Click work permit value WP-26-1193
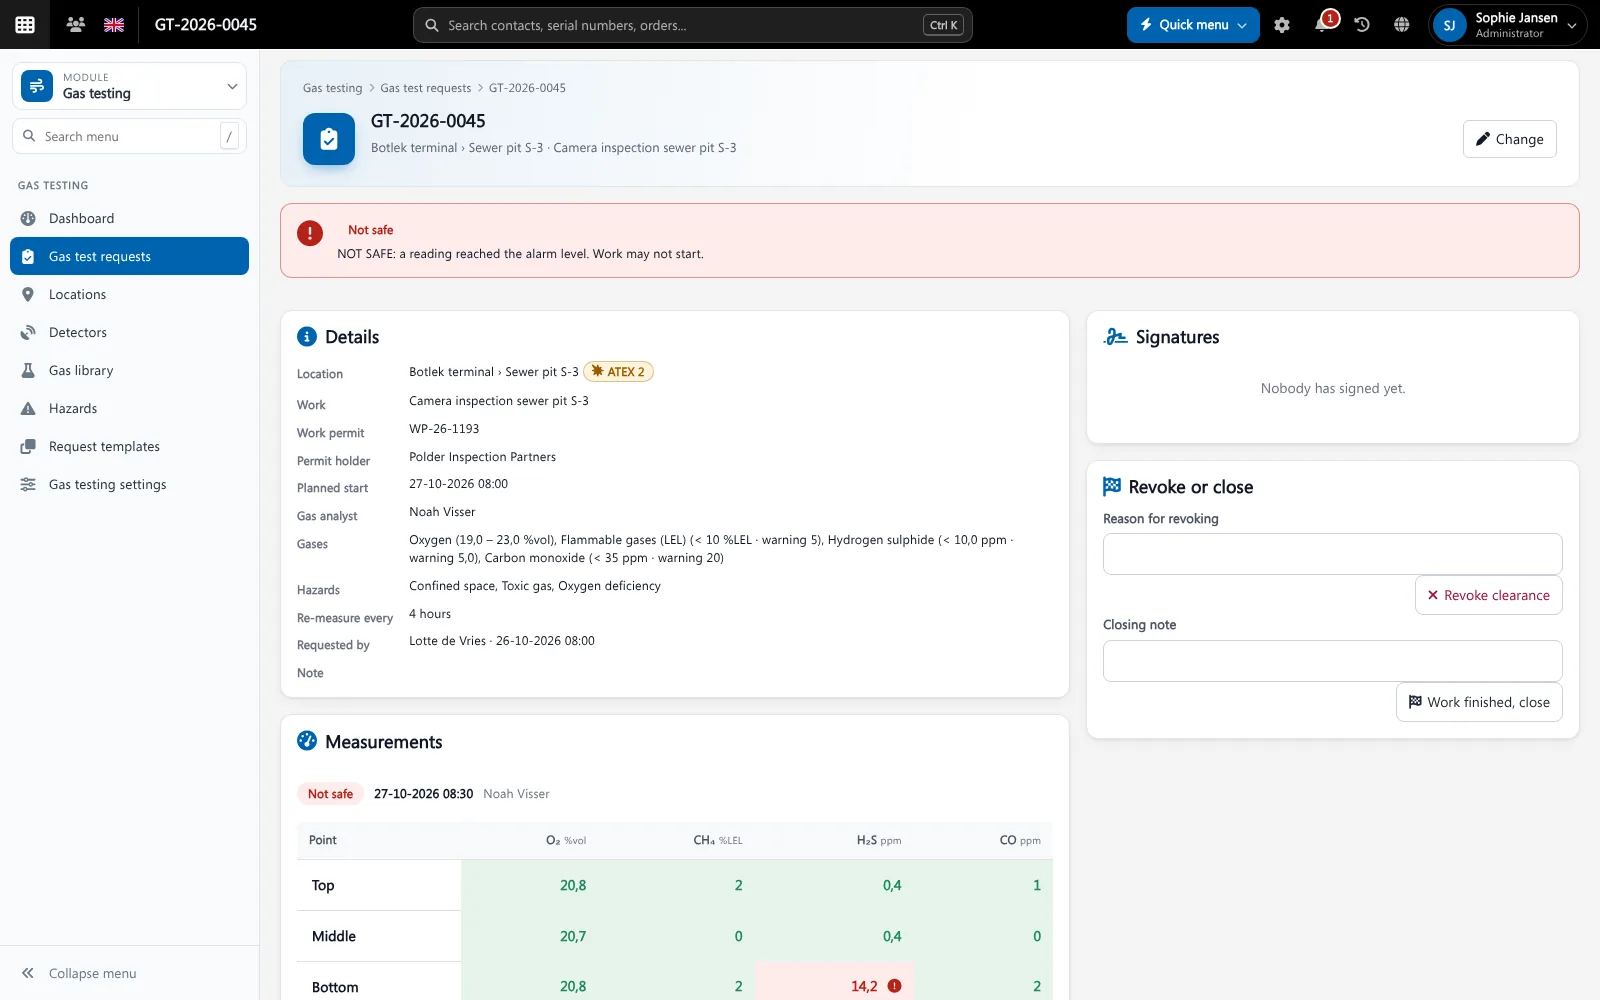This screenshot has height=1000, width=1600. (444, 429)
